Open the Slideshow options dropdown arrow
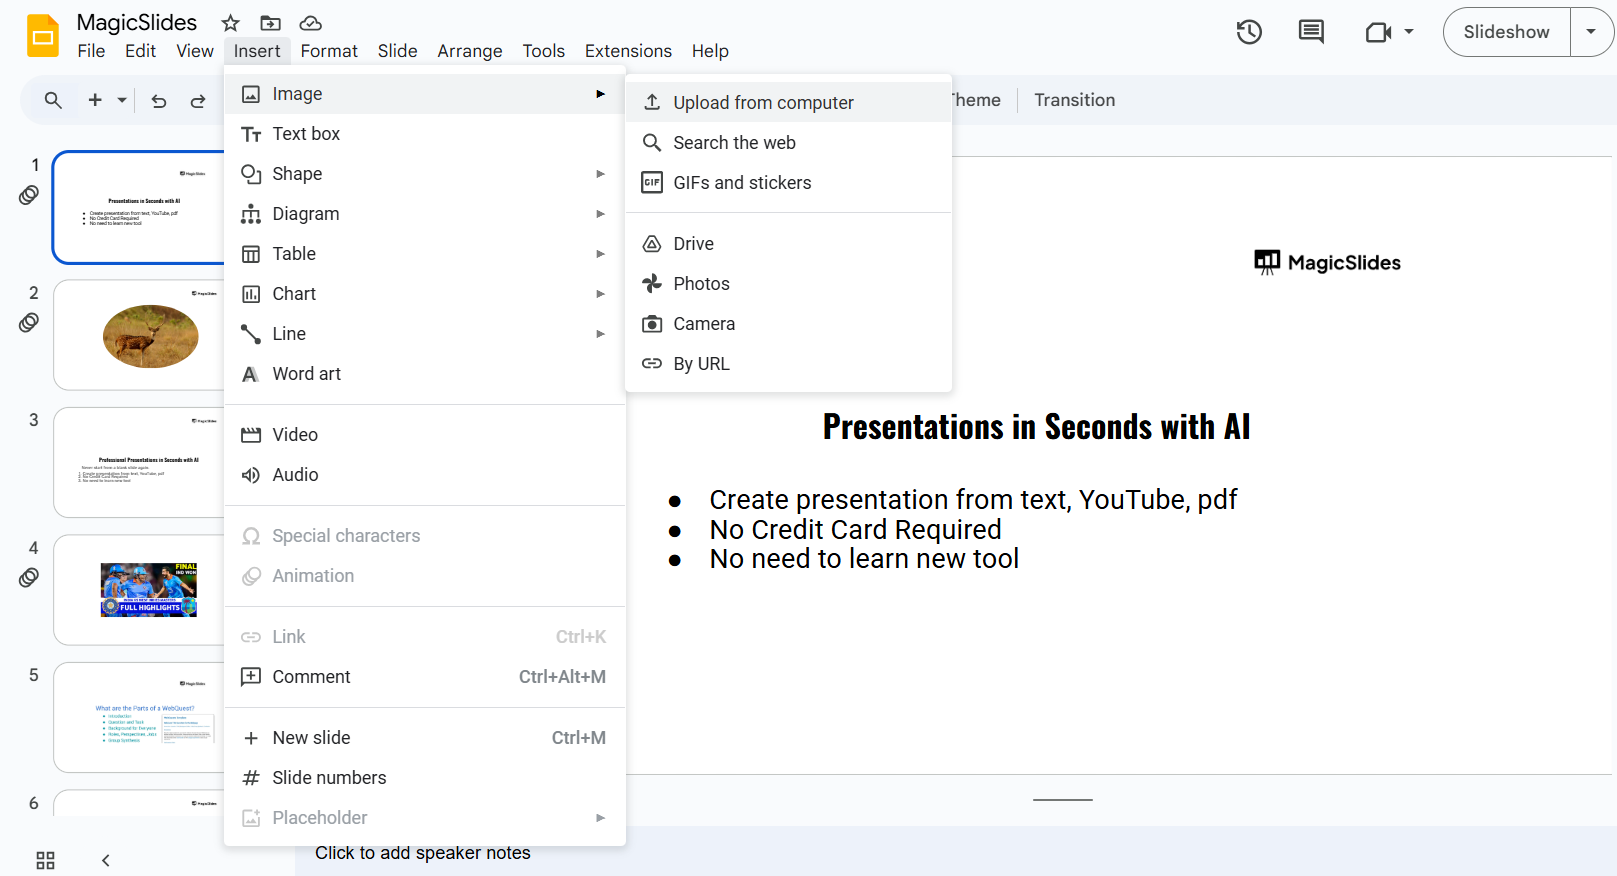Image resolution: width=1617 pixels, height=876 pixels. [1591, 32]
